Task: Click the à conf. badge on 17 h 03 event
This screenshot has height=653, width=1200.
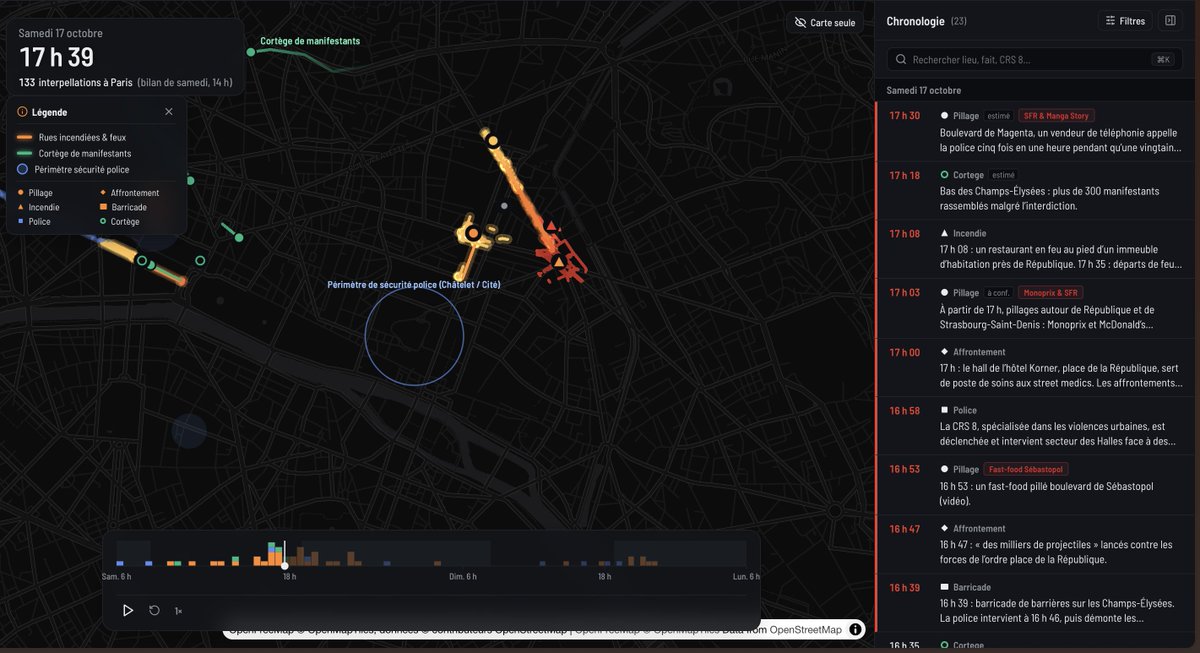Action: 998,293
